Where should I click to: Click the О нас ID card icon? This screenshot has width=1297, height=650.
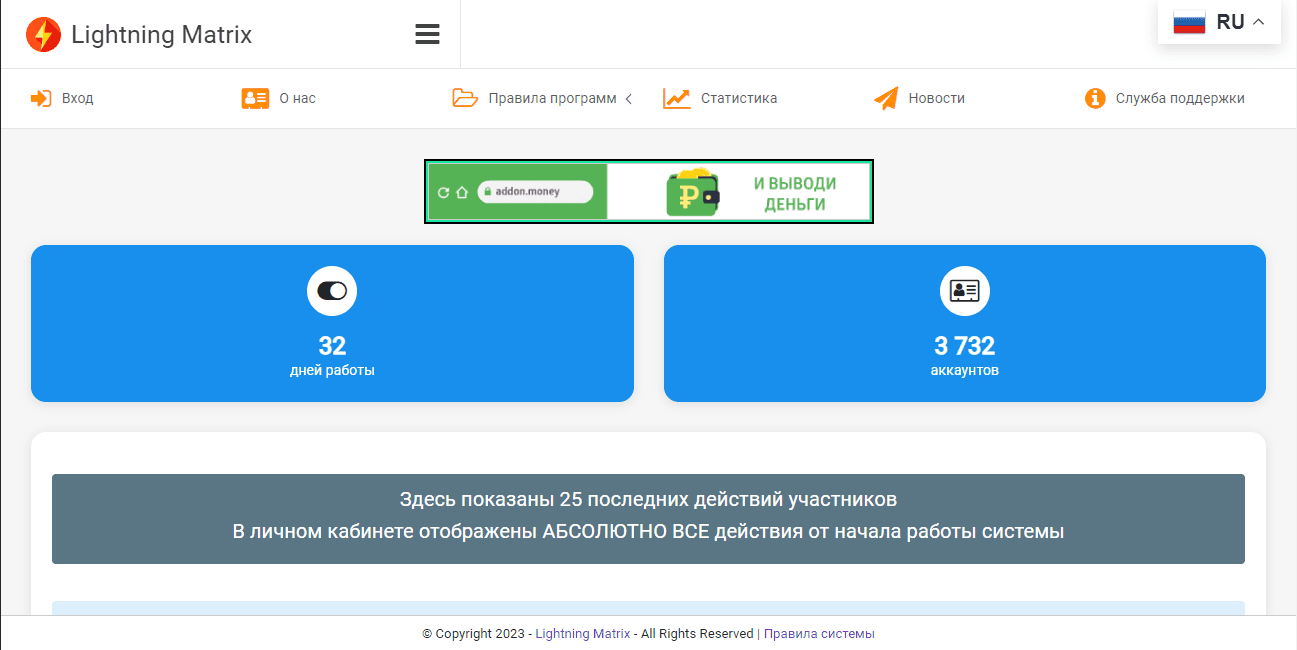[x=255, y=98]
